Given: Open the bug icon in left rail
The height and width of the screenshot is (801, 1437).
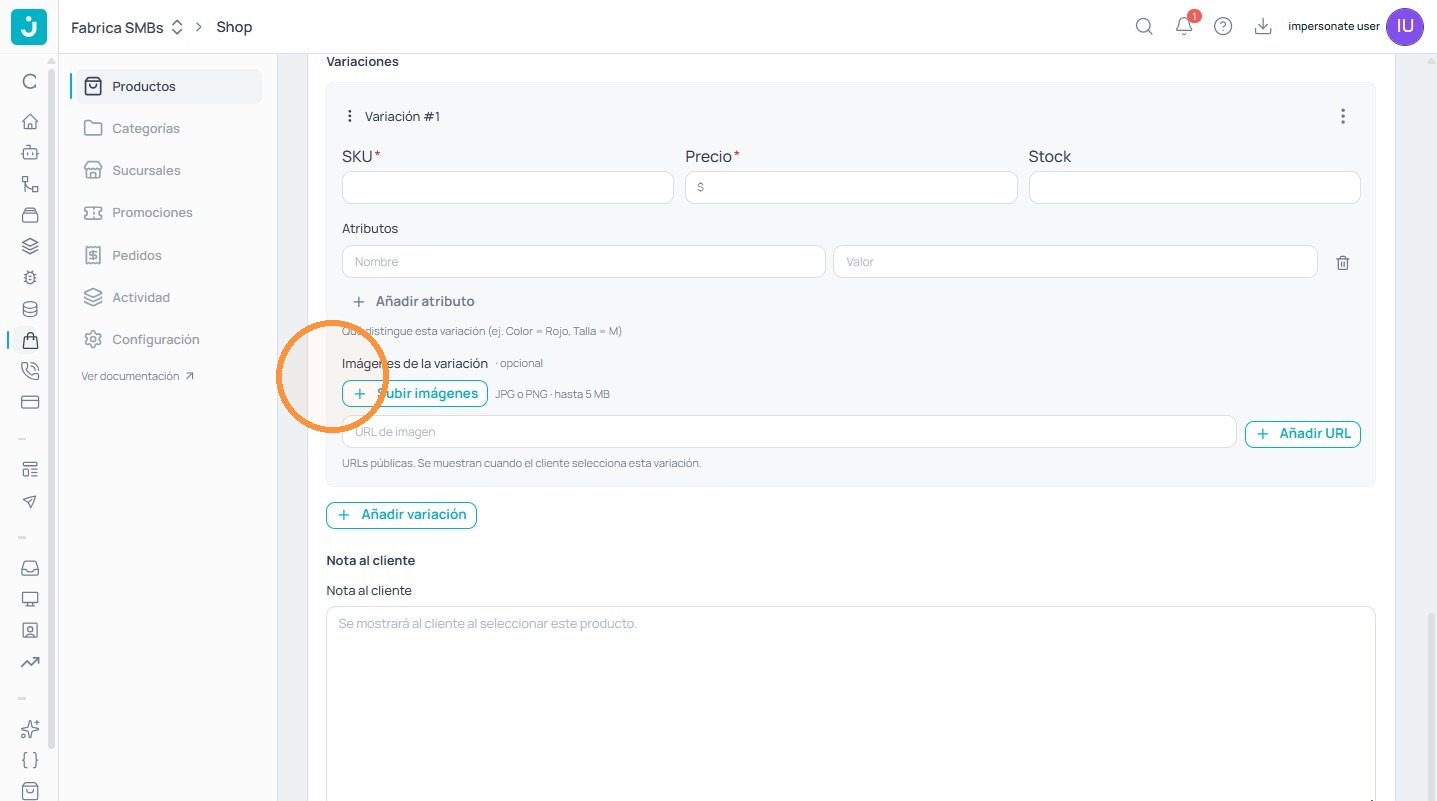Looking at the screenshot, I should 30,277.
